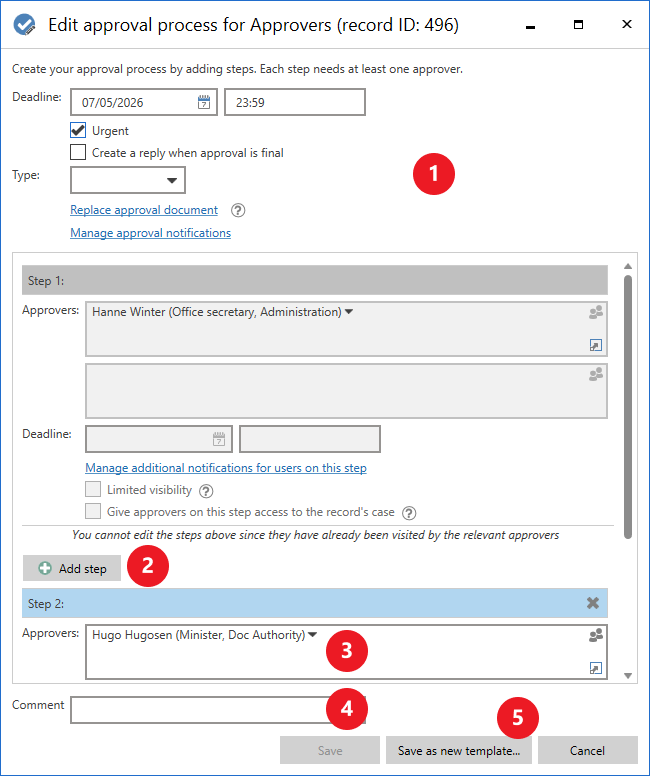Expand Hugo Hugosen approver dropdown arrow
The width and height of the screenshot is (650, 776).
point(312,634)
